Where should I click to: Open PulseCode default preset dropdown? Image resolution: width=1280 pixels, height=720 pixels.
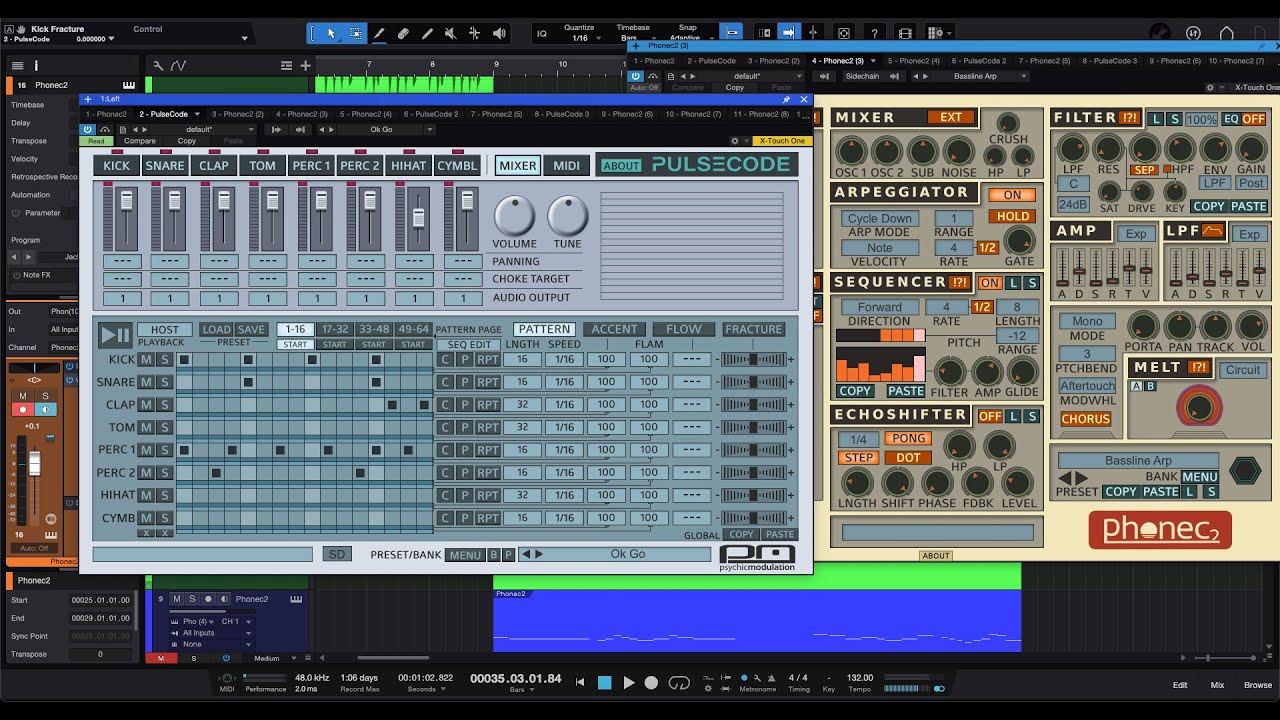(x=221, y=129)
